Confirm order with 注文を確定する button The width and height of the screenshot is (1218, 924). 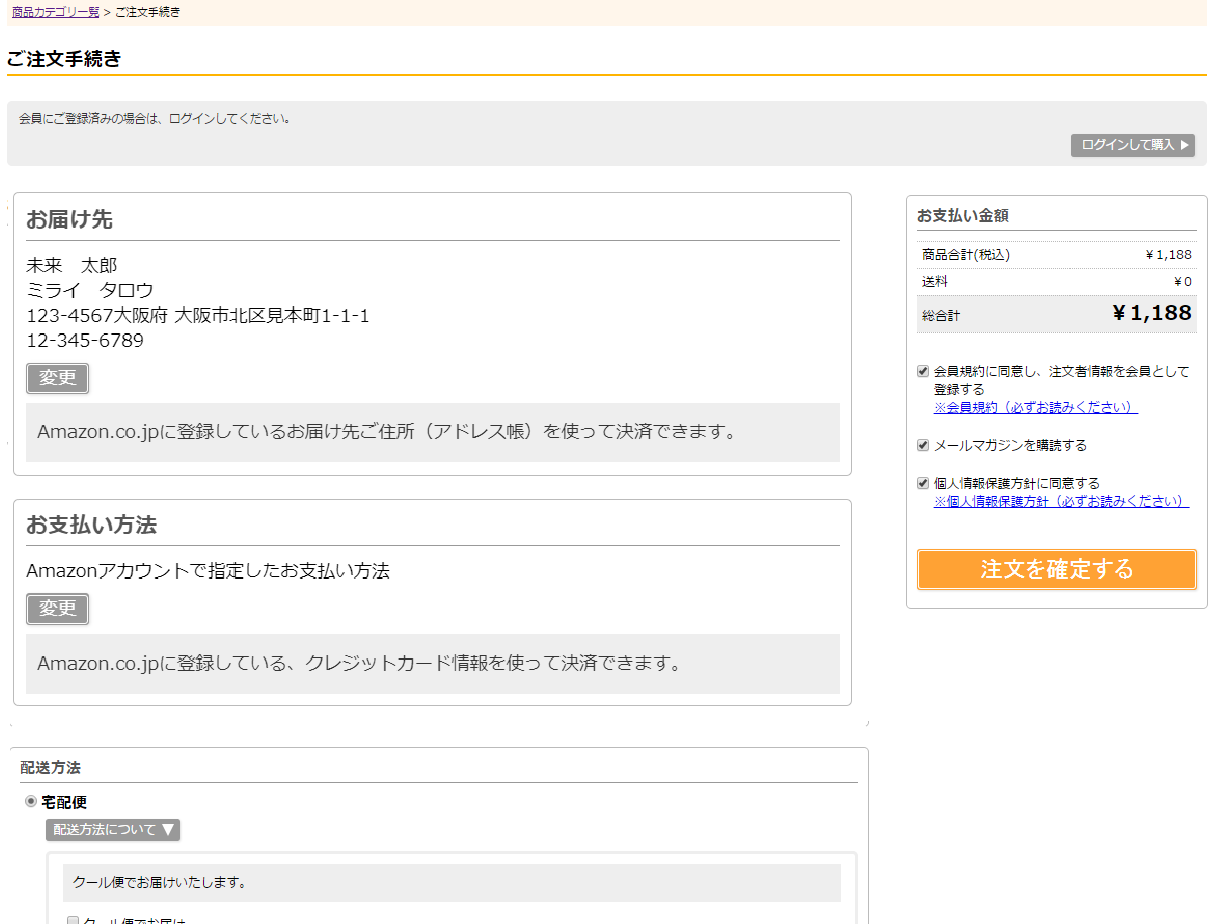click(x=1057, y=569)
